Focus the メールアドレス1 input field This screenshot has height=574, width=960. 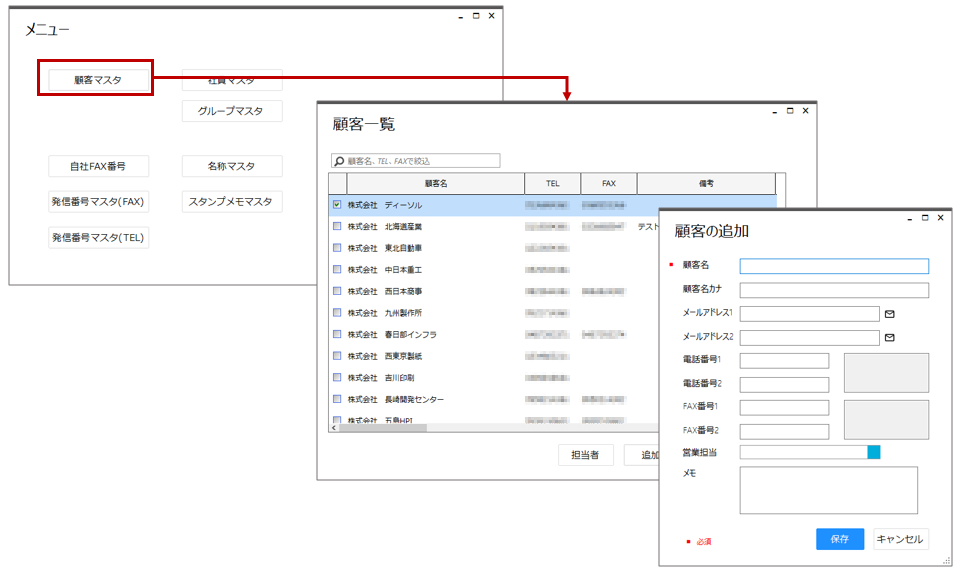(x=809, y=313)
